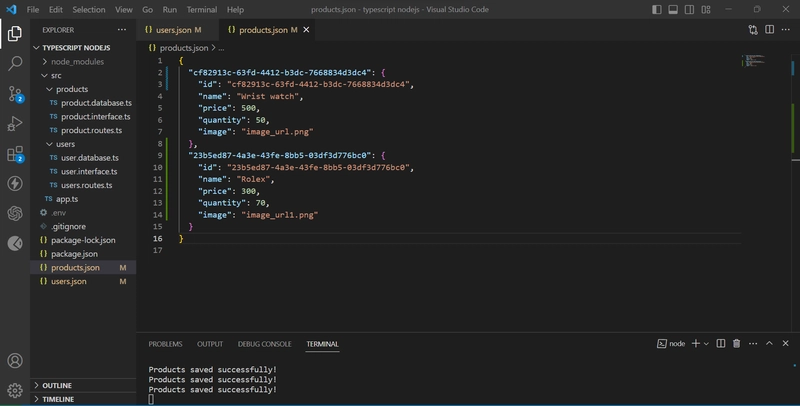Screen dimensions: 800x406
Task: Open editor More Actions ellipsis
Action: tap(786, 30)
